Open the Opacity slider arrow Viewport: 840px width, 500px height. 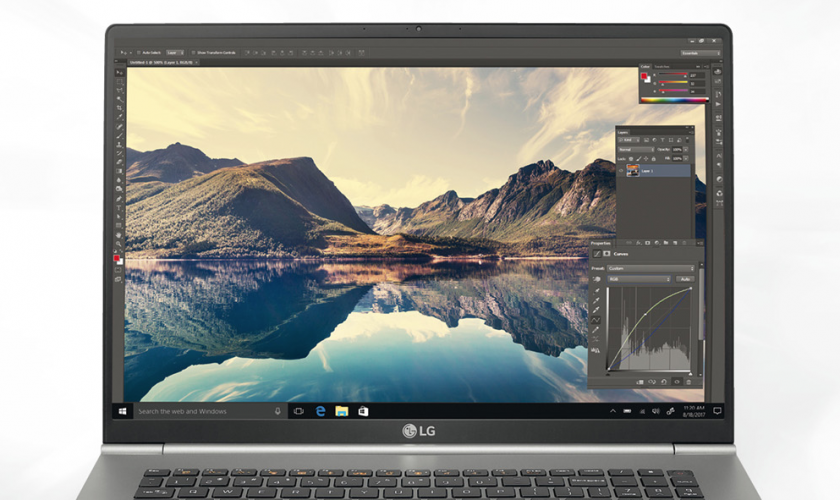686,150
